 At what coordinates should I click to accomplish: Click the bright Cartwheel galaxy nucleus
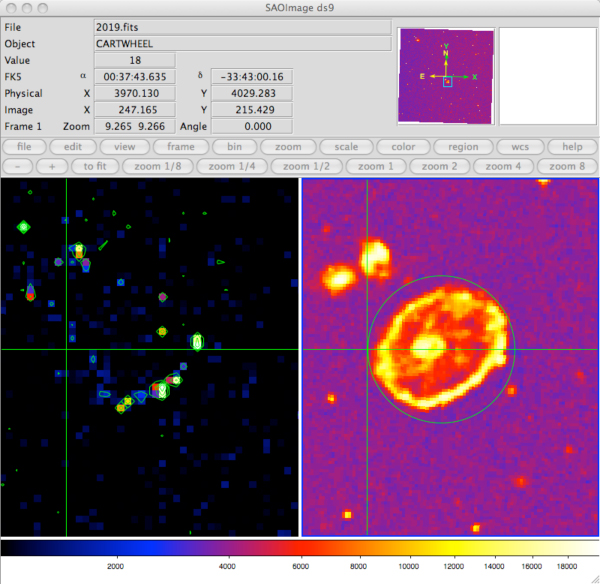[x=428, y=346]
